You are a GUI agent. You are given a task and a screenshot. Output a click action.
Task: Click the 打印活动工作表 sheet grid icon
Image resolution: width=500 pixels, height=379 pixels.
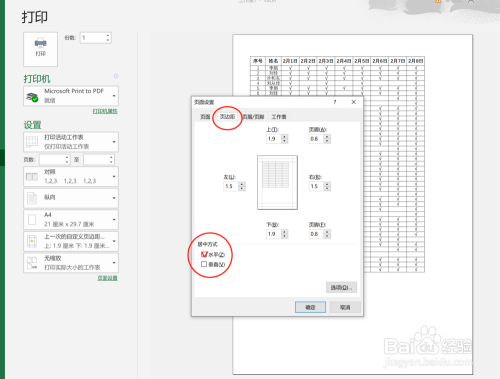(32, 142)
